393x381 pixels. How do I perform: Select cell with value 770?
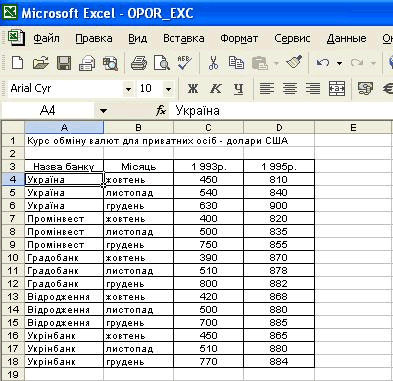(209, 362)
